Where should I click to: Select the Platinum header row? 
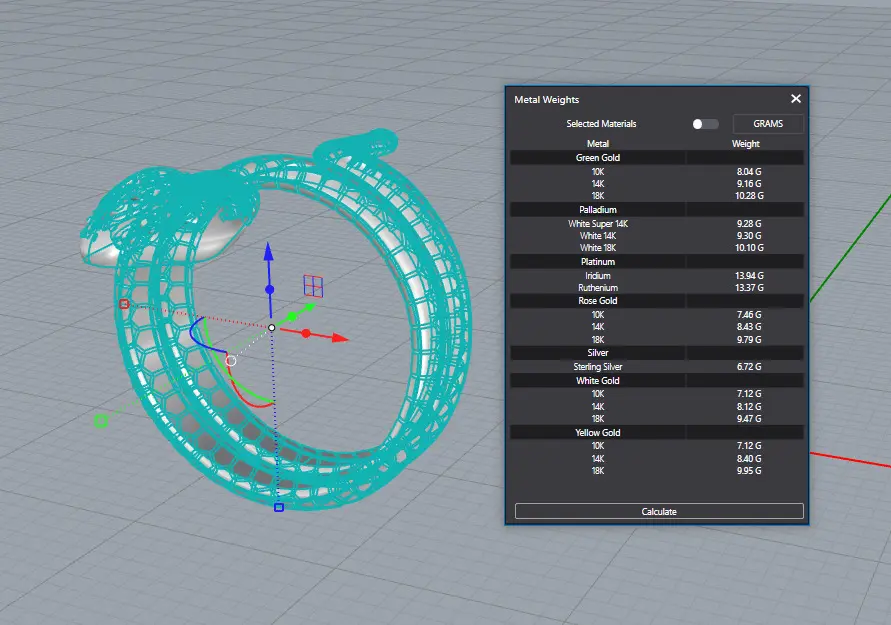coord(657,262)
